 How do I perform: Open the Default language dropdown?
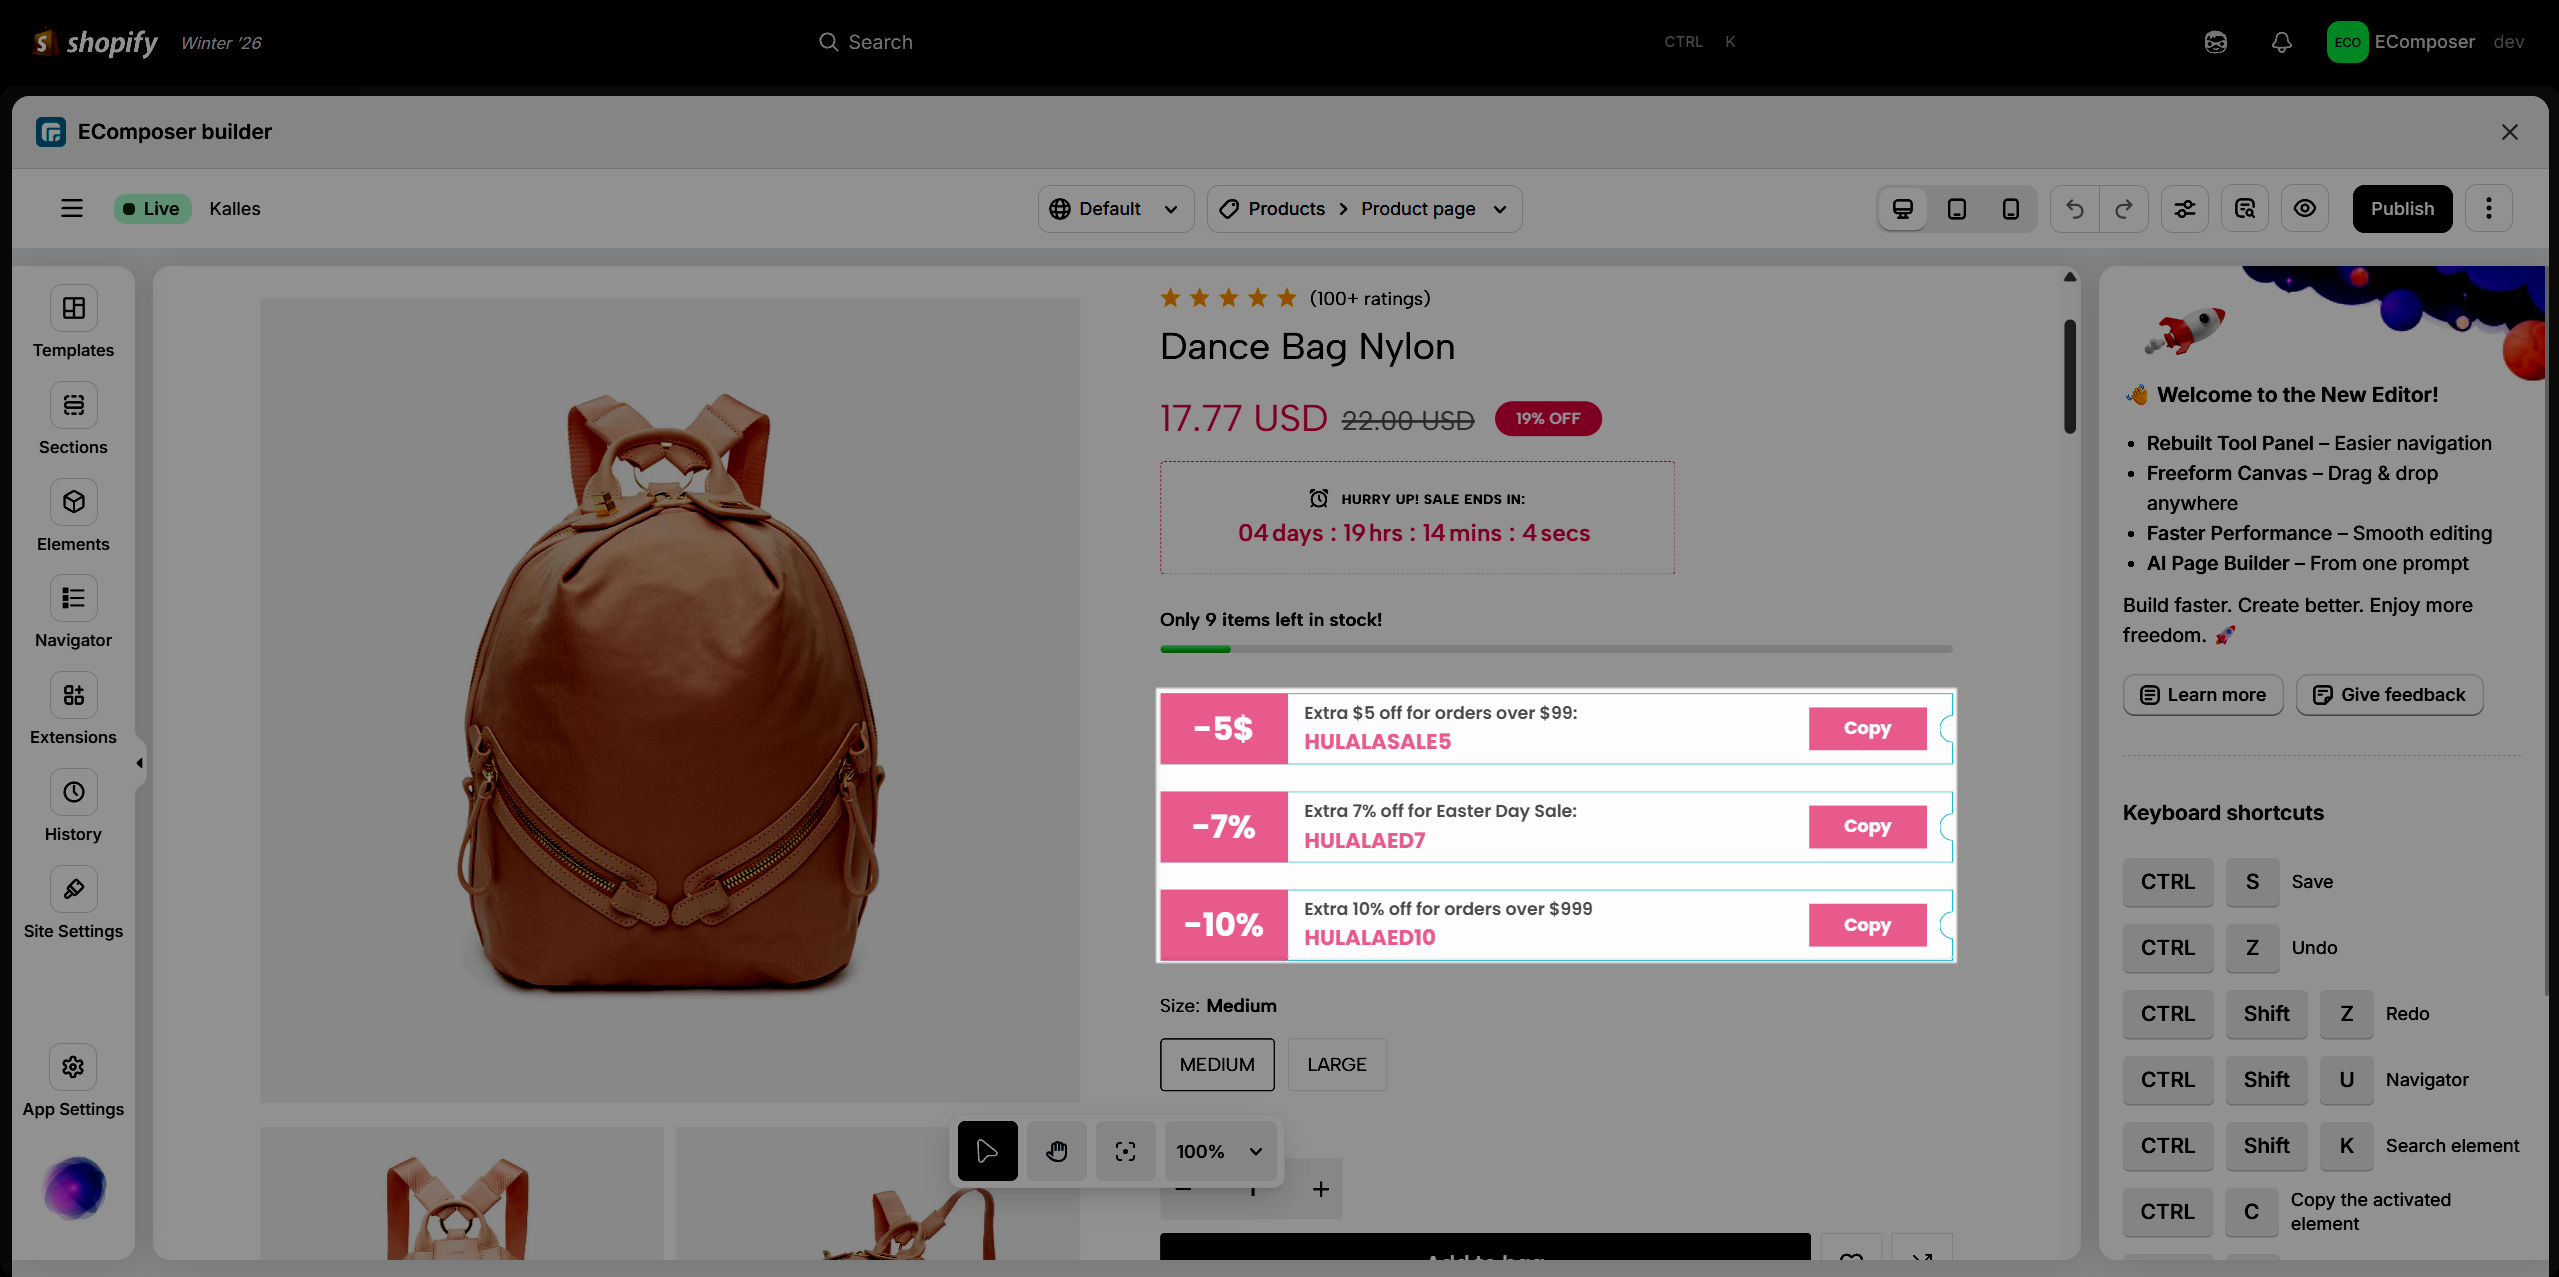point(1115,209)
